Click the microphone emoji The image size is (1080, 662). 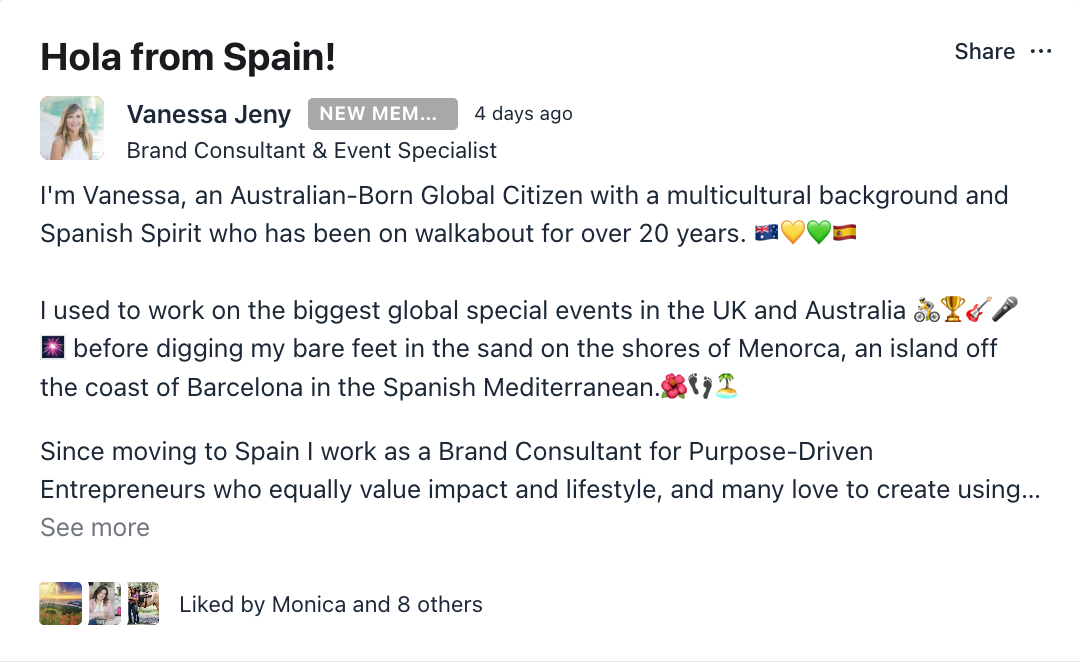pos(1004,310)
